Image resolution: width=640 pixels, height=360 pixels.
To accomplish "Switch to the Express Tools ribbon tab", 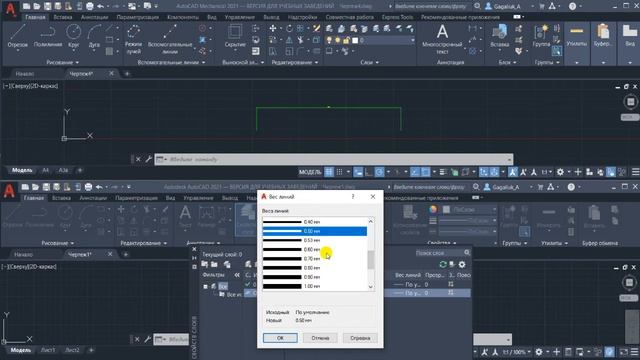I will 397,17.
